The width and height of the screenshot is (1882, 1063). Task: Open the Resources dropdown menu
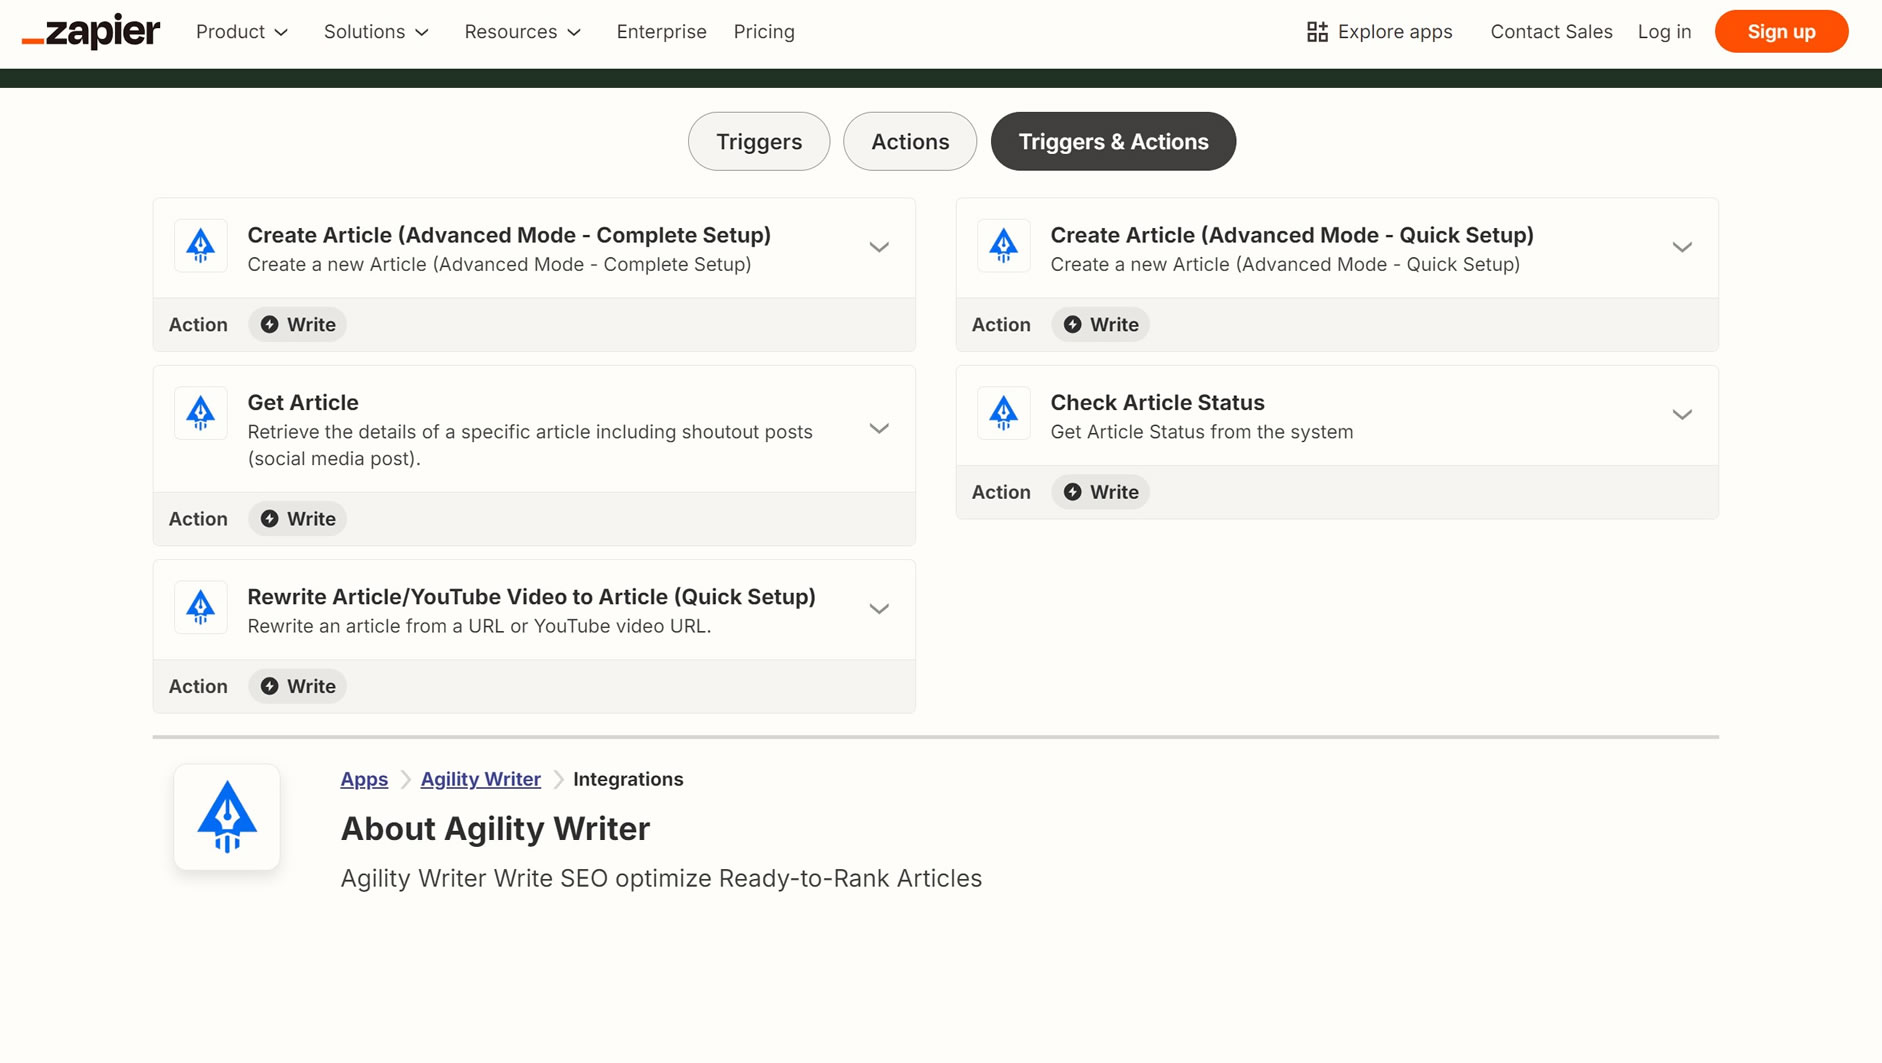click(x=523, y=32)
